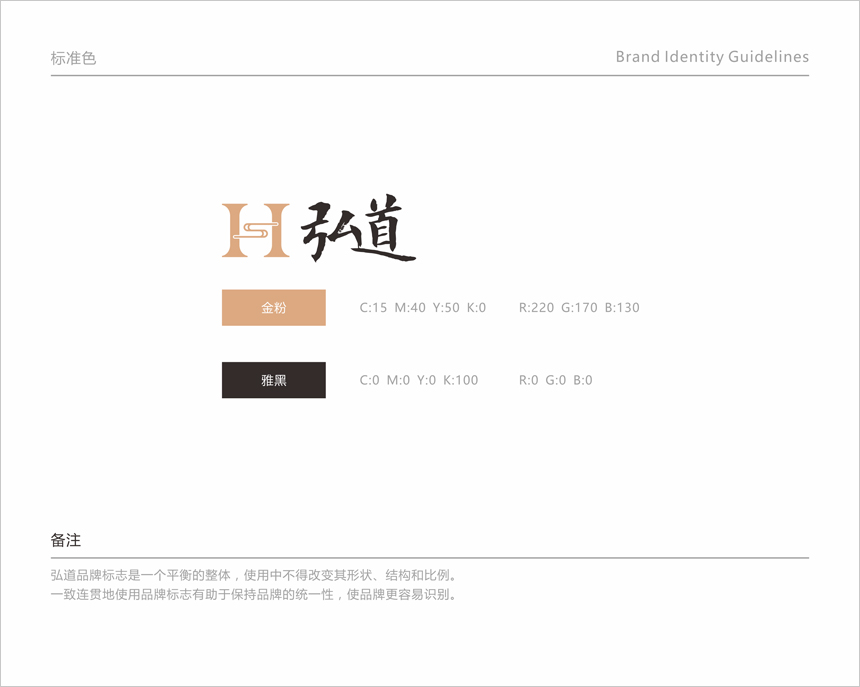
Task: Select the R:0 value for 雅黑
Action: click(528, 380)
